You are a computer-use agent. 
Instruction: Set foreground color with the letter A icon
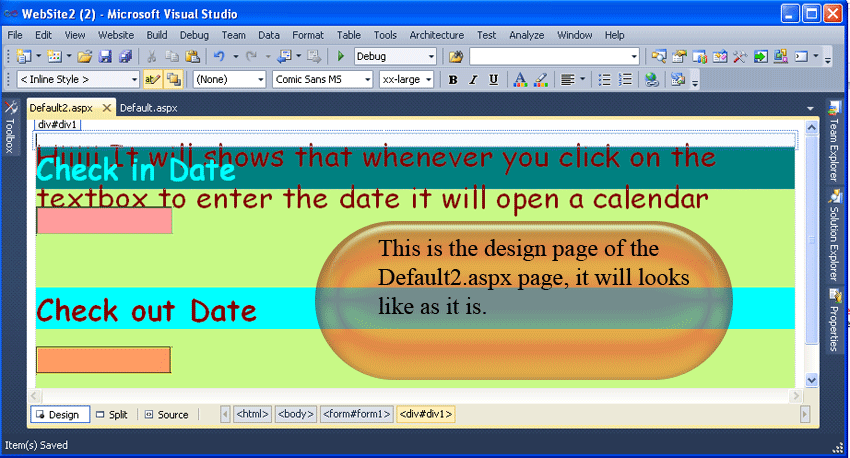[520, 80]
